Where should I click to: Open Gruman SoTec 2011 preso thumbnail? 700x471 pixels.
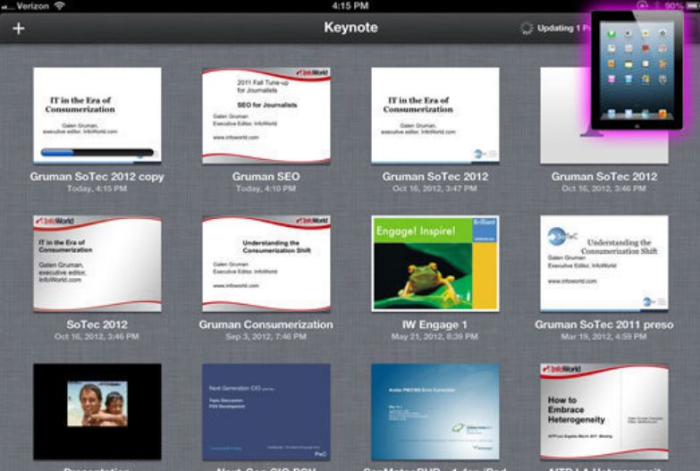tap(604, 263)
